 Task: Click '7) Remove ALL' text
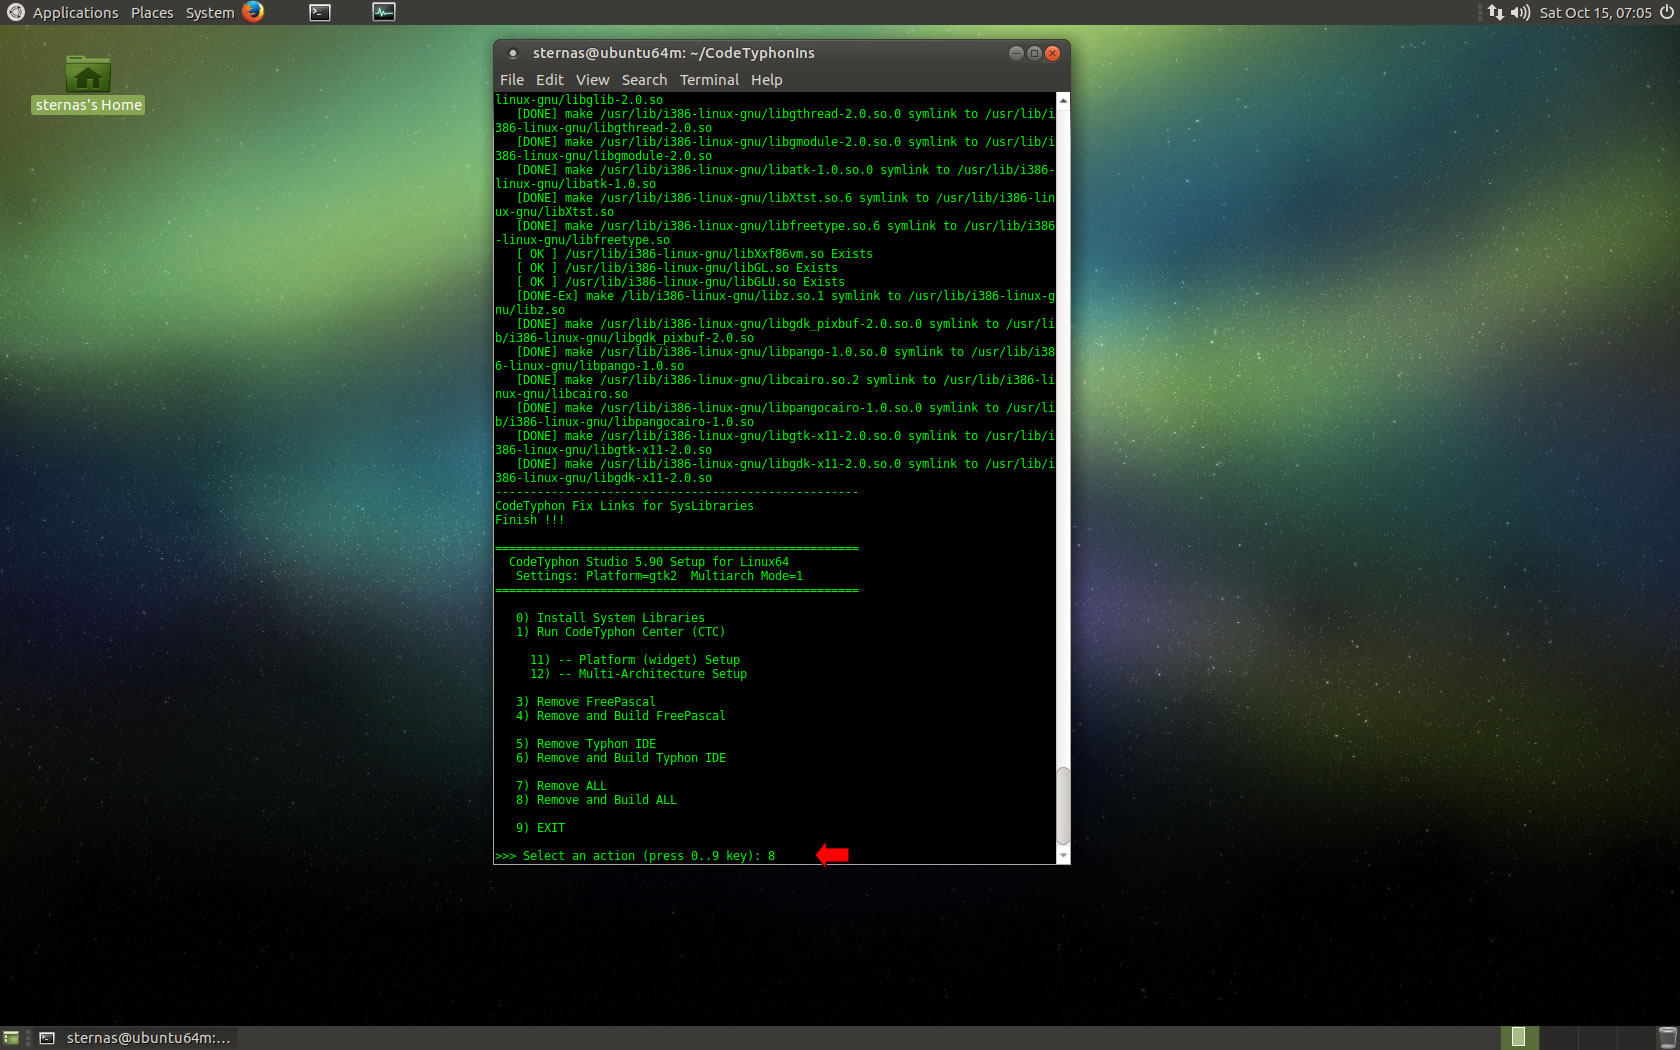point(561,786)
